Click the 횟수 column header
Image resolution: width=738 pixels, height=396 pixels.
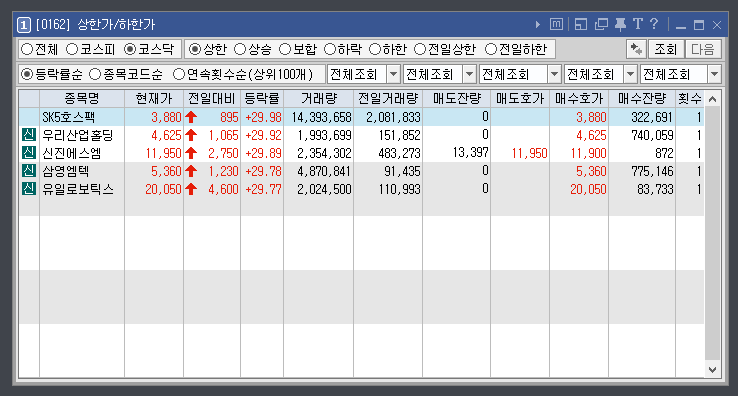(x=690, y=98)
